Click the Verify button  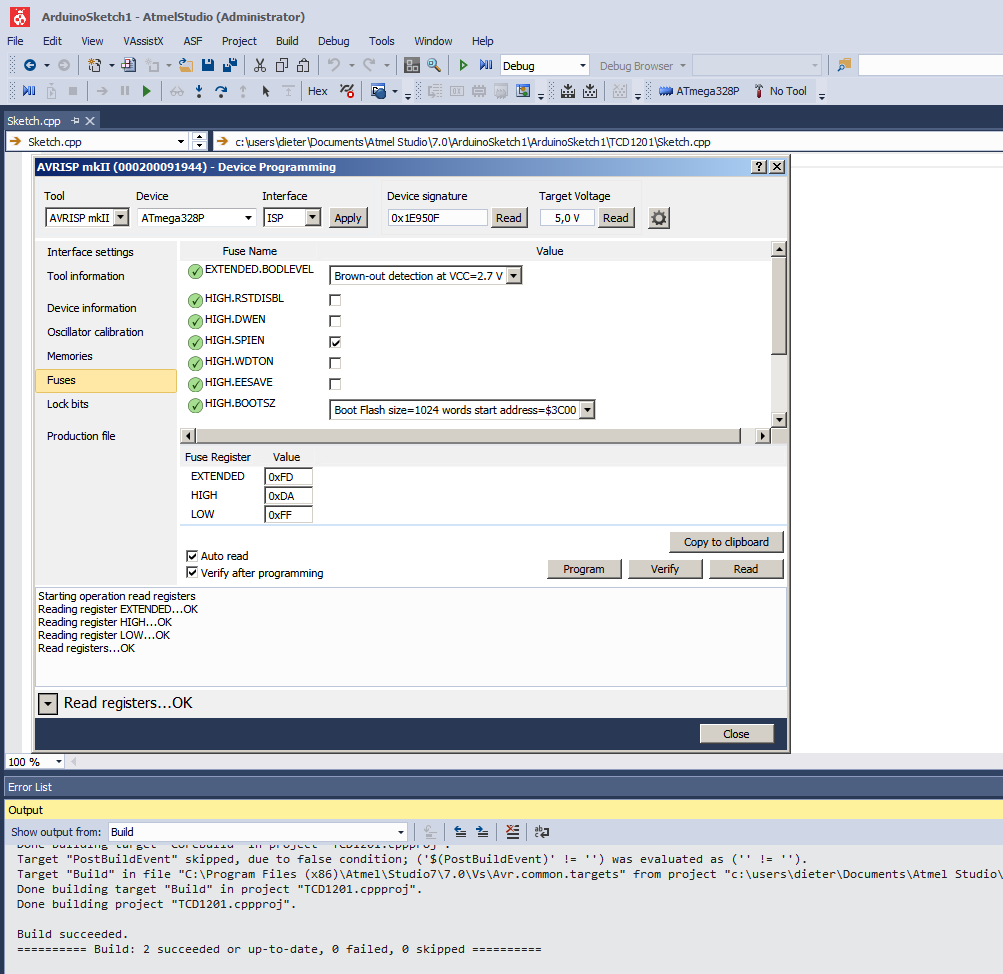(x=665, y=569)
